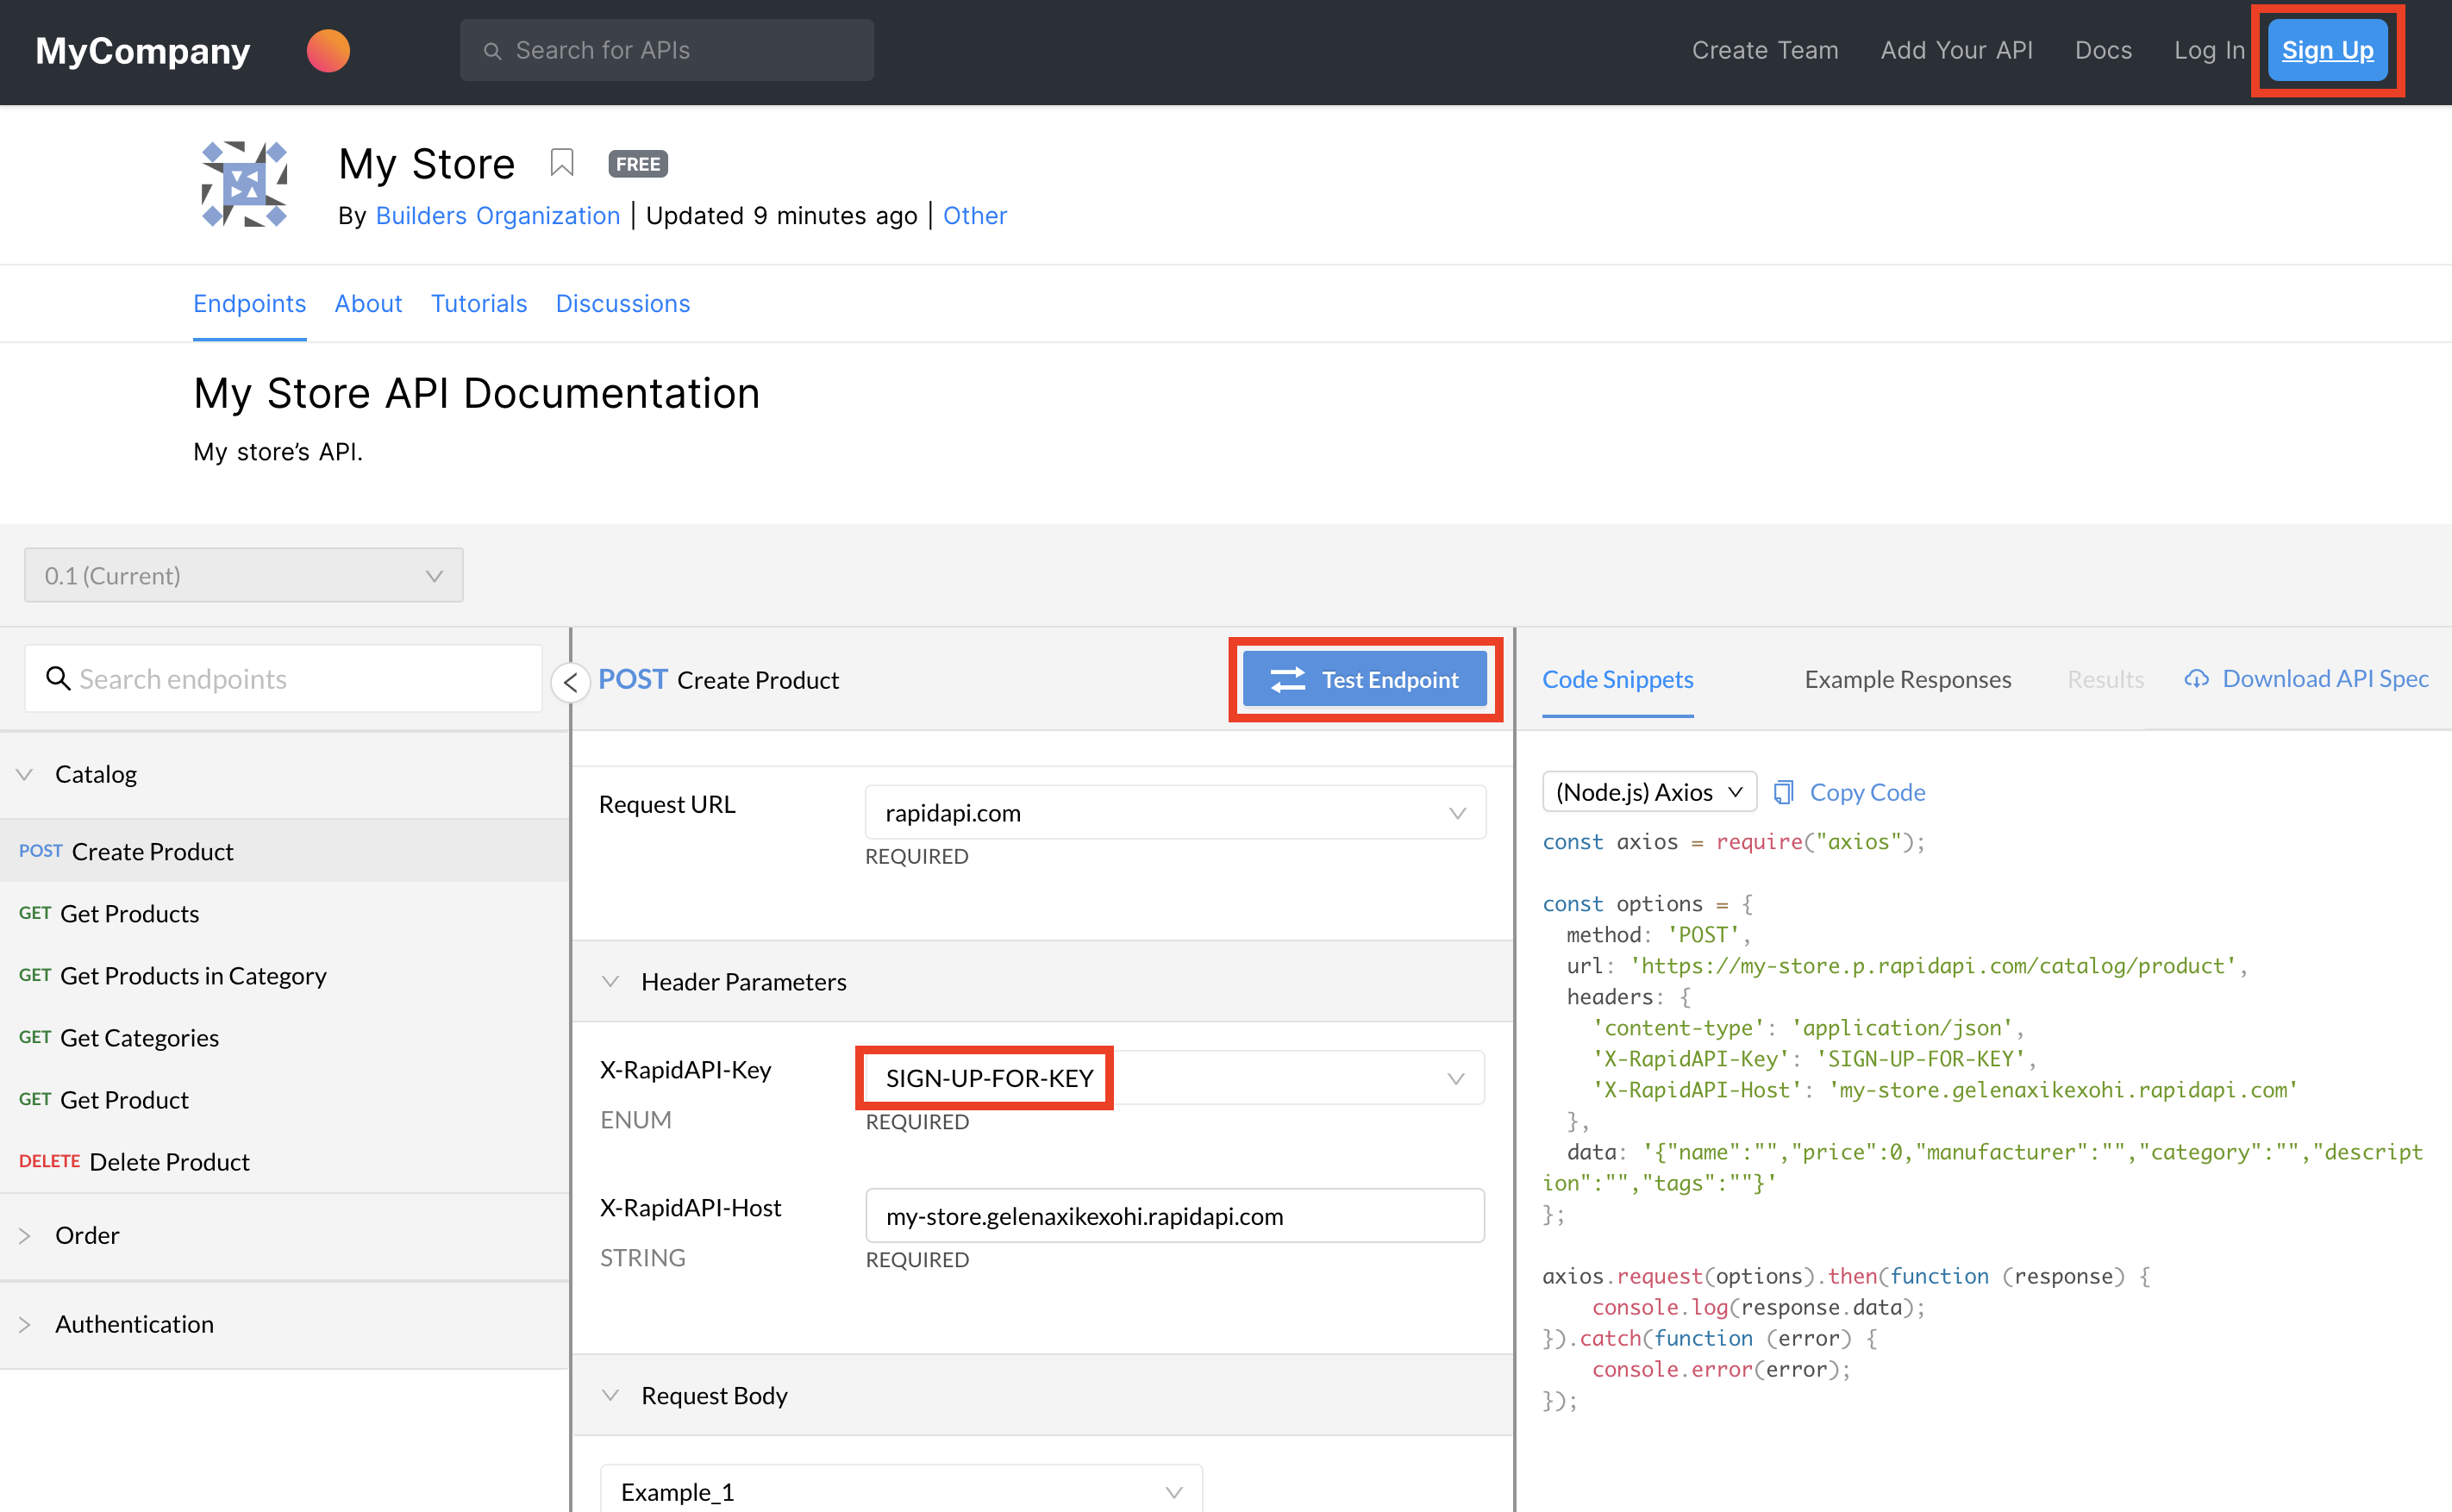Select the Example Responses tab

(x=1908, y=679)
